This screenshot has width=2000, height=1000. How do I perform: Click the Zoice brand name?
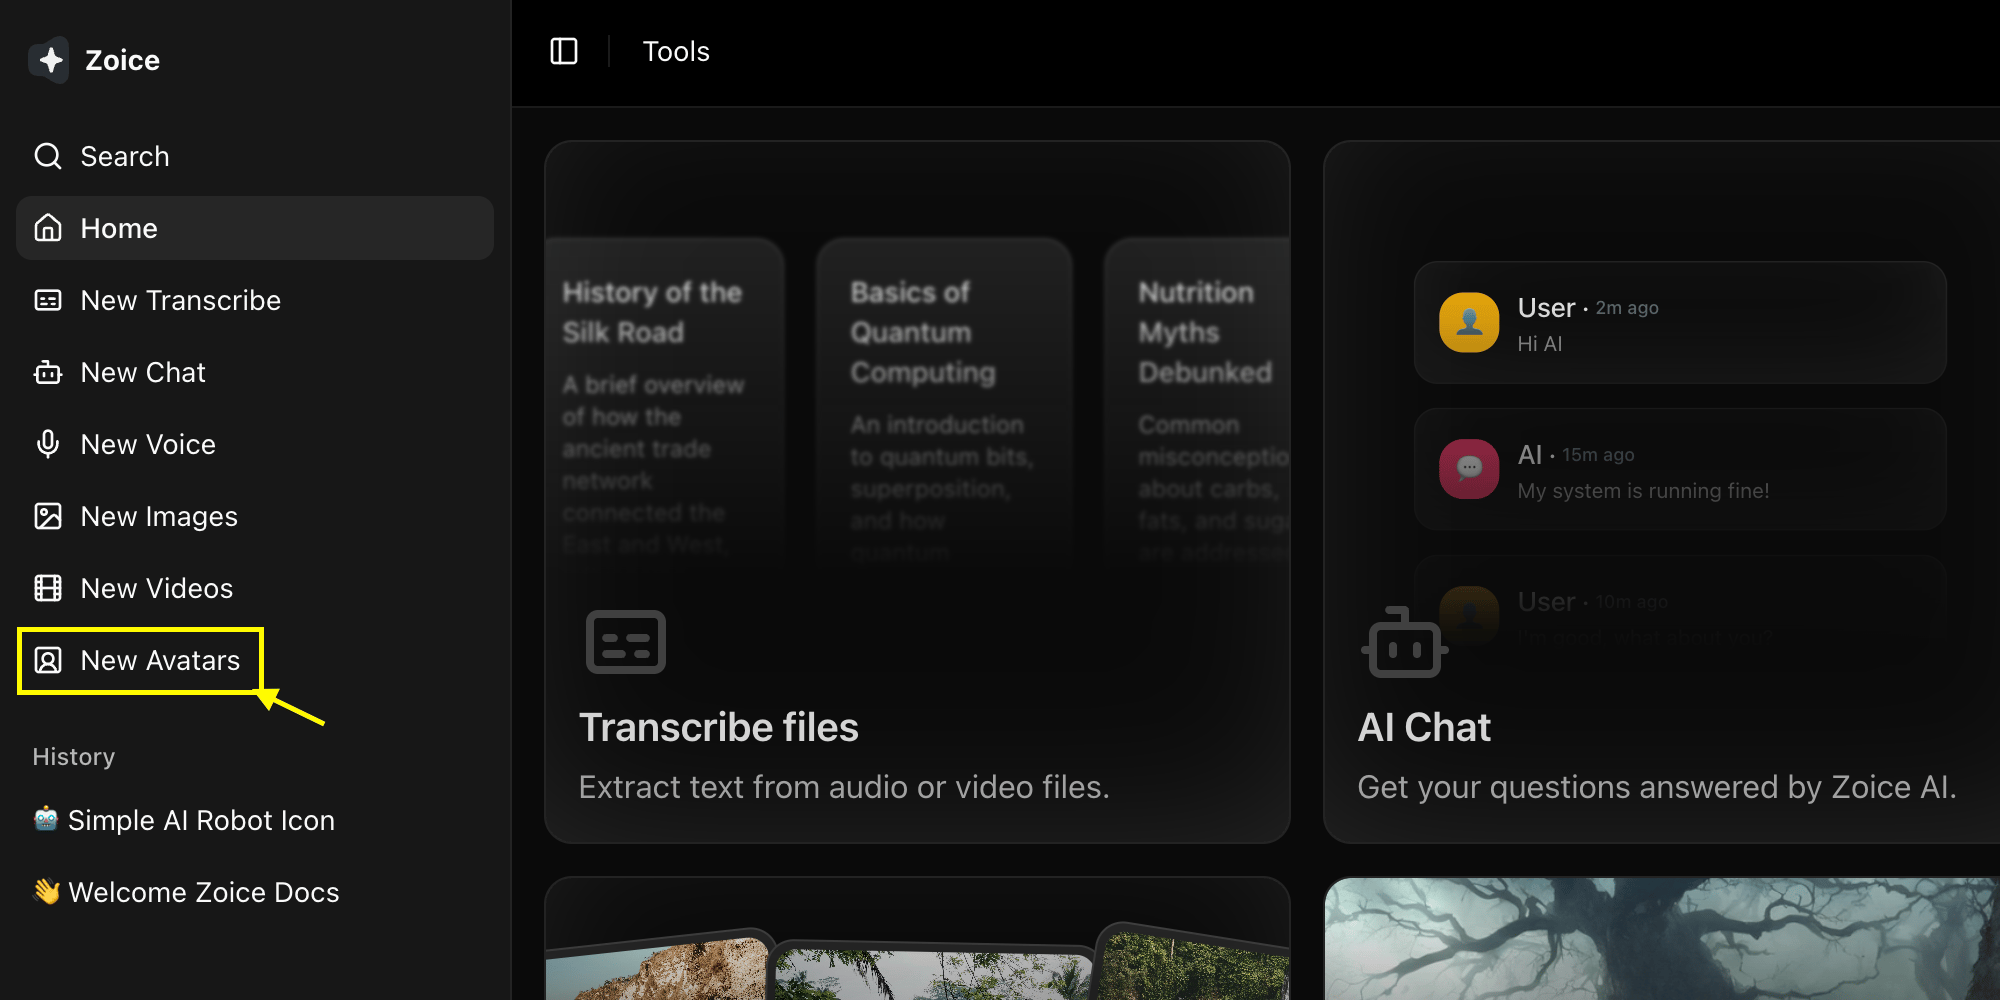point(122,60)
